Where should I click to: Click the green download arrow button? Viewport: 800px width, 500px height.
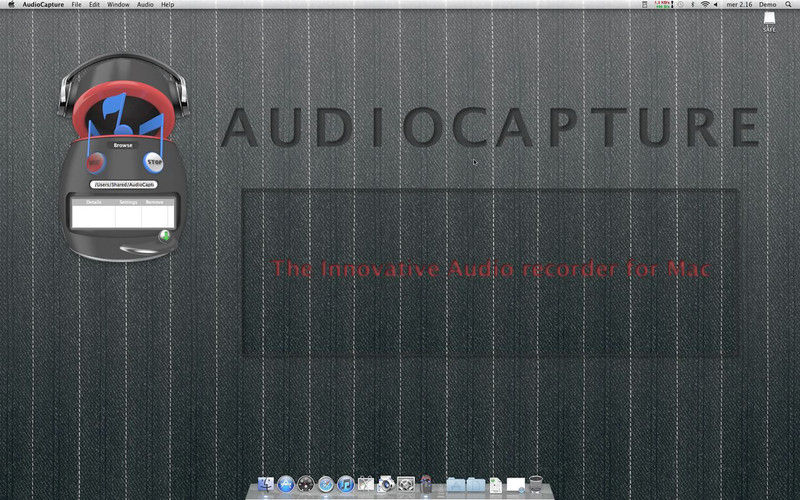(x=165, y=236)
